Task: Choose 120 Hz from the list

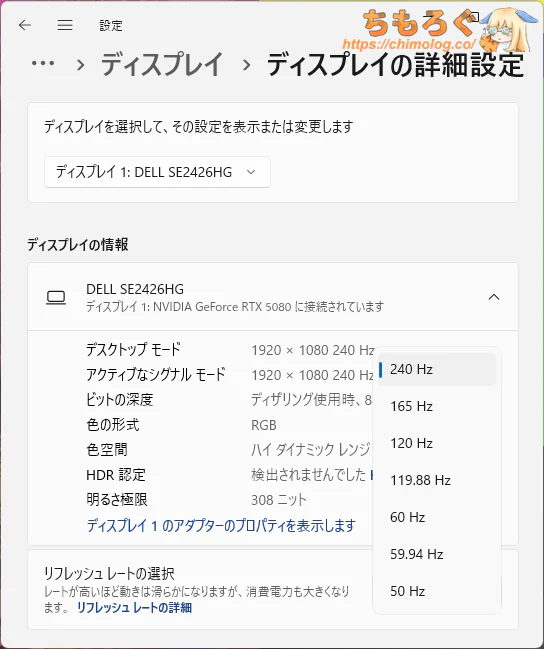Action: 437,443
